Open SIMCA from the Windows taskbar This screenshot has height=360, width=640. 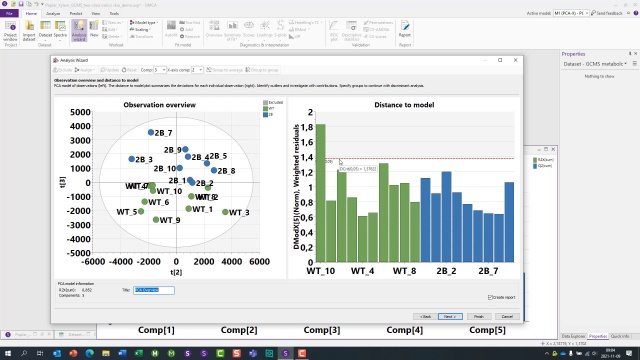click(285, 353)
